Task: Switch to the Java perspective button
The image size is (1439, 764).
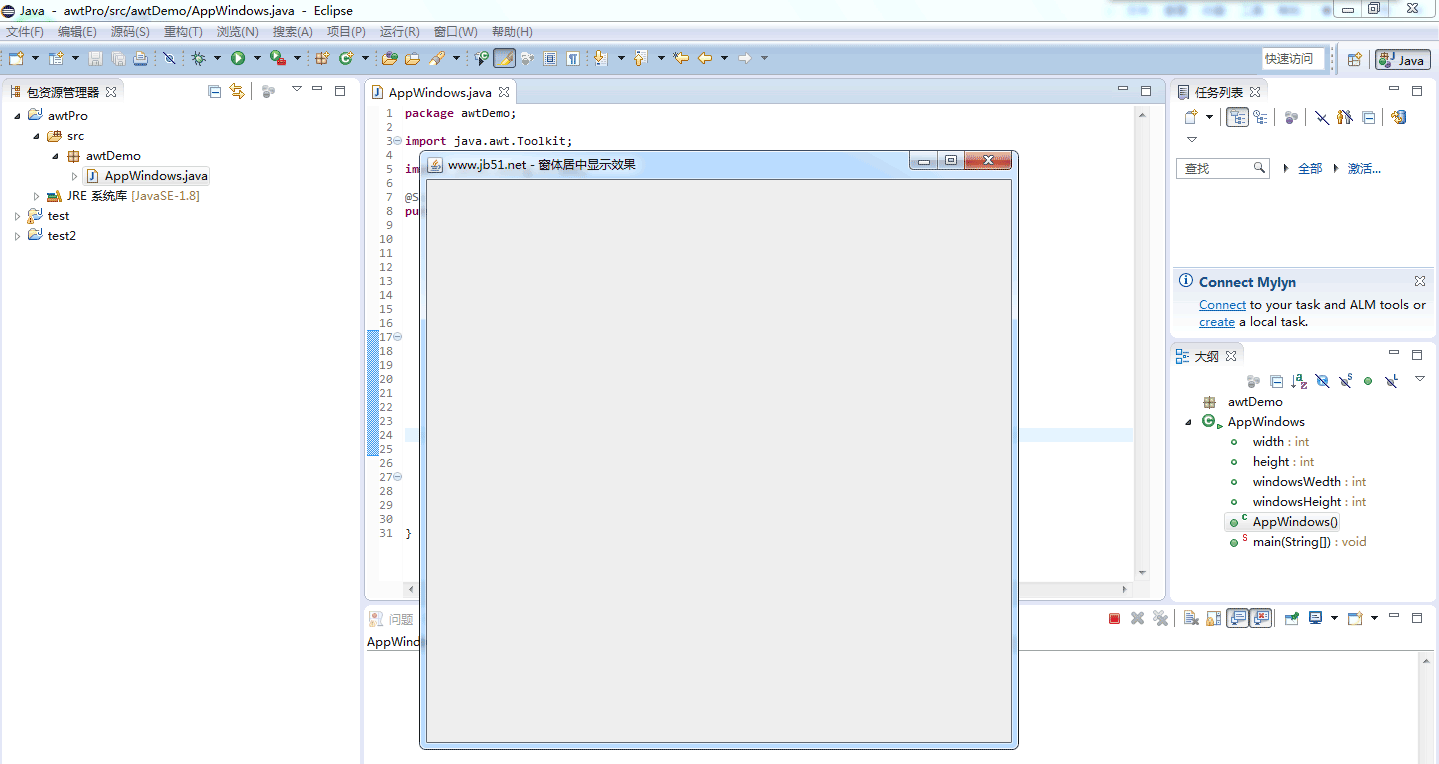Action: [x=1402, y=58]
